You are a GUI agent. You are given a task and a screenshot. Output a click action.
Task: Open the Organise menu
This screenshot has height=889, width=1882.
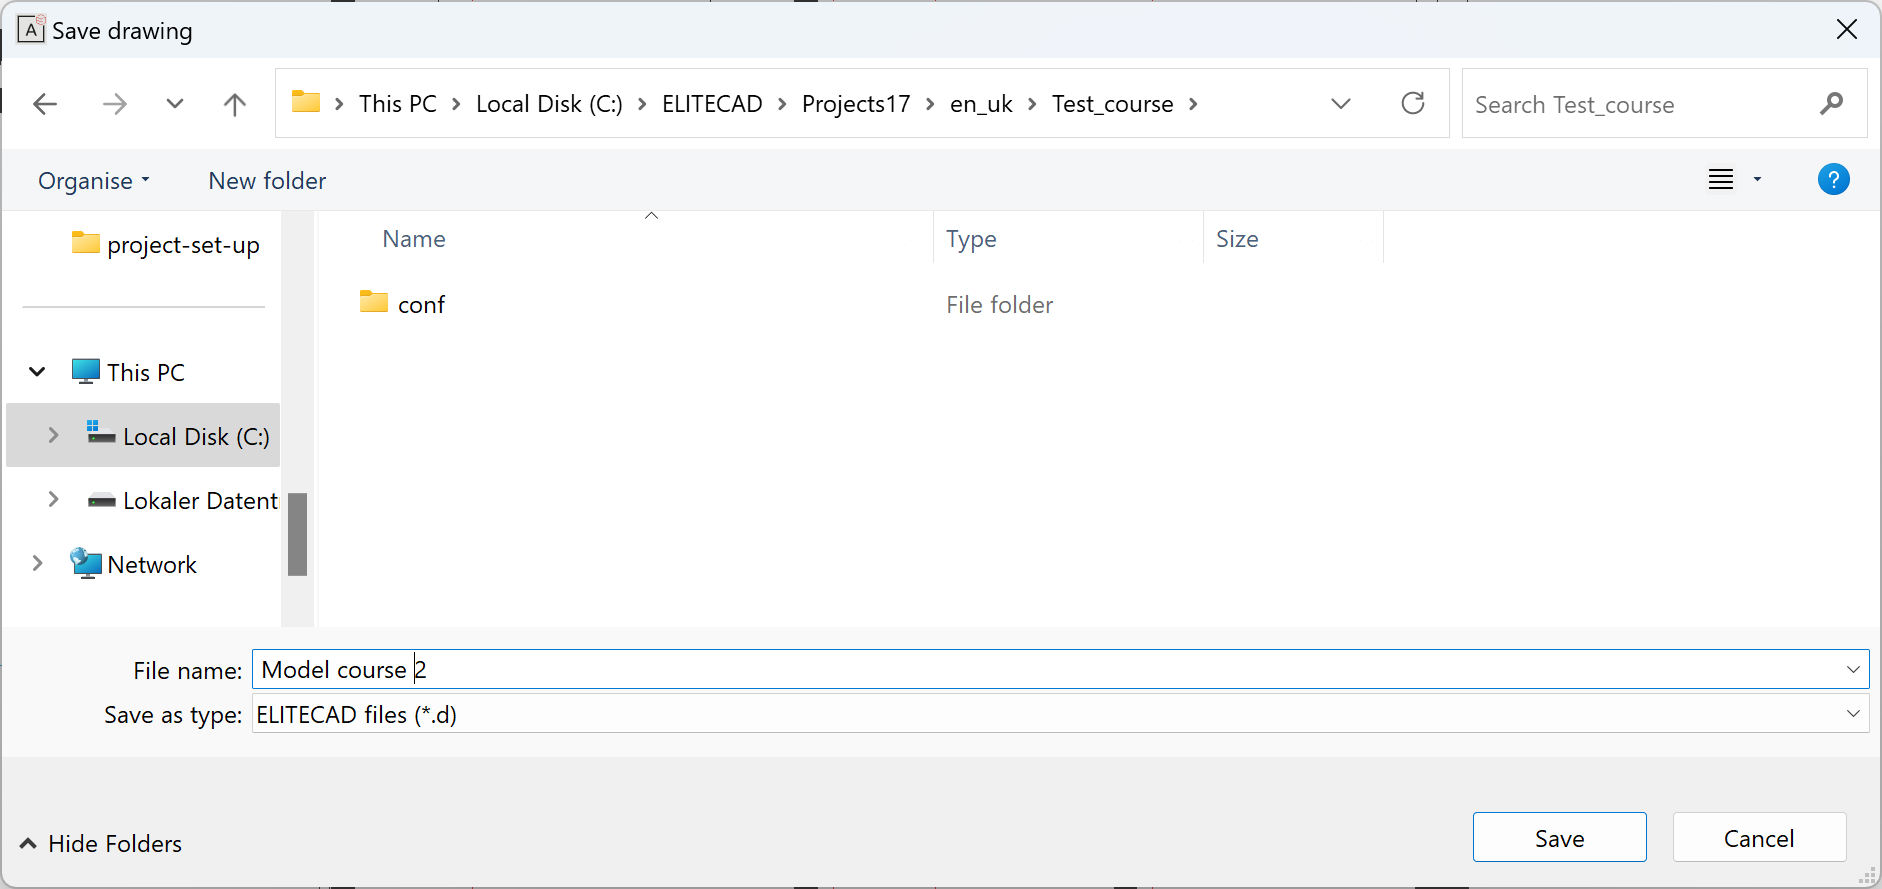pos(93,181)
